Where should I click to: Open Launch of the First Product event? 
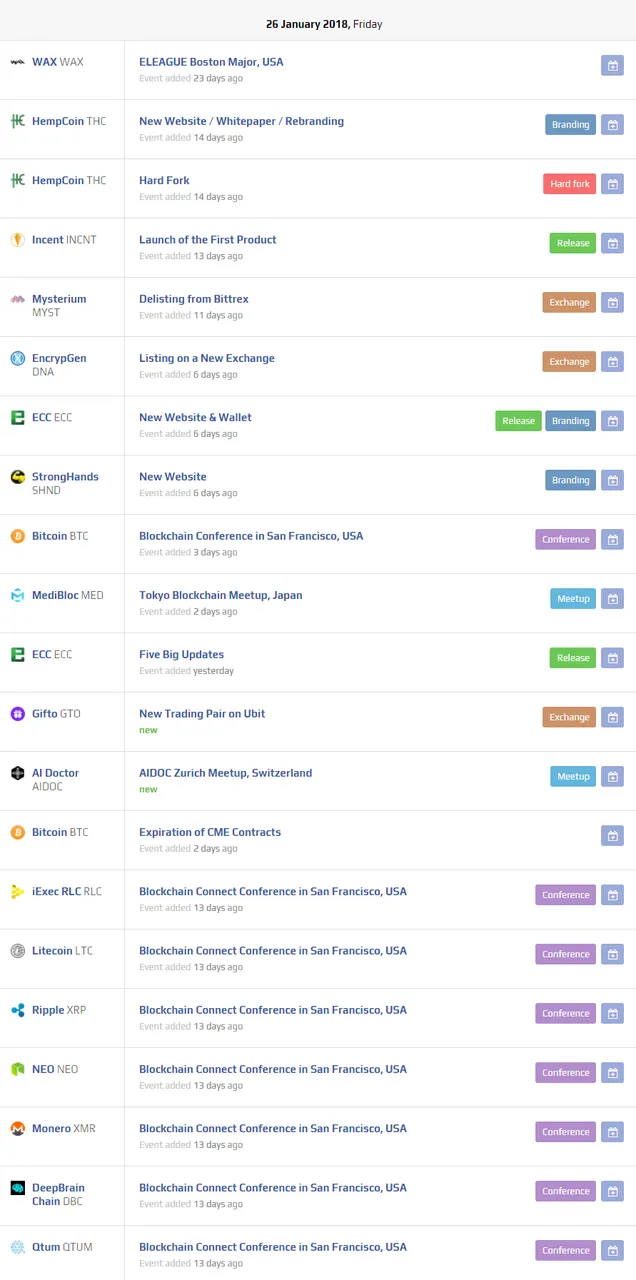tap(207, 240)
